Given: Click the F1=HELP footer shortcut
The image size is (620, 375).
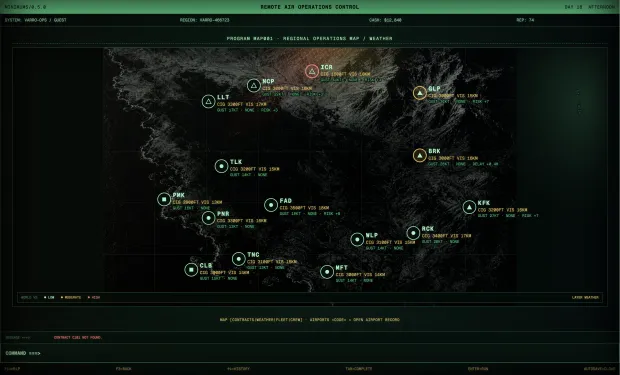Looking at the screenshot, I should point(12,369).
